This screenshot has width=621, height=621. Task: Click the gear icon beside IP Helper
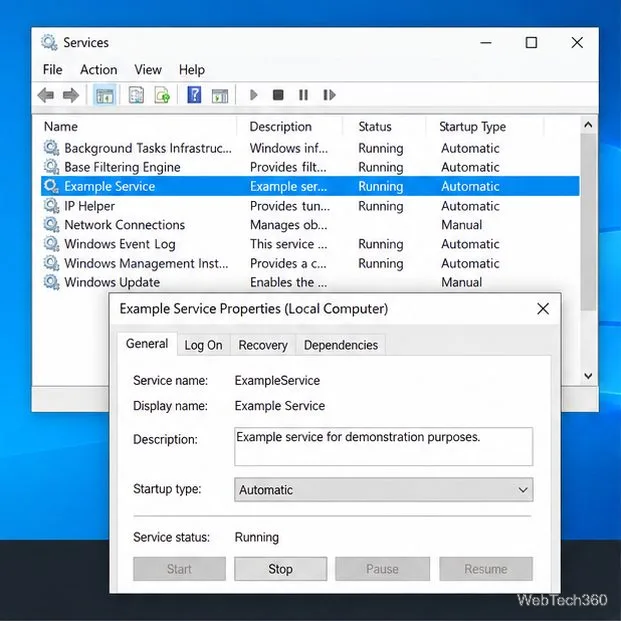(51, 206)
